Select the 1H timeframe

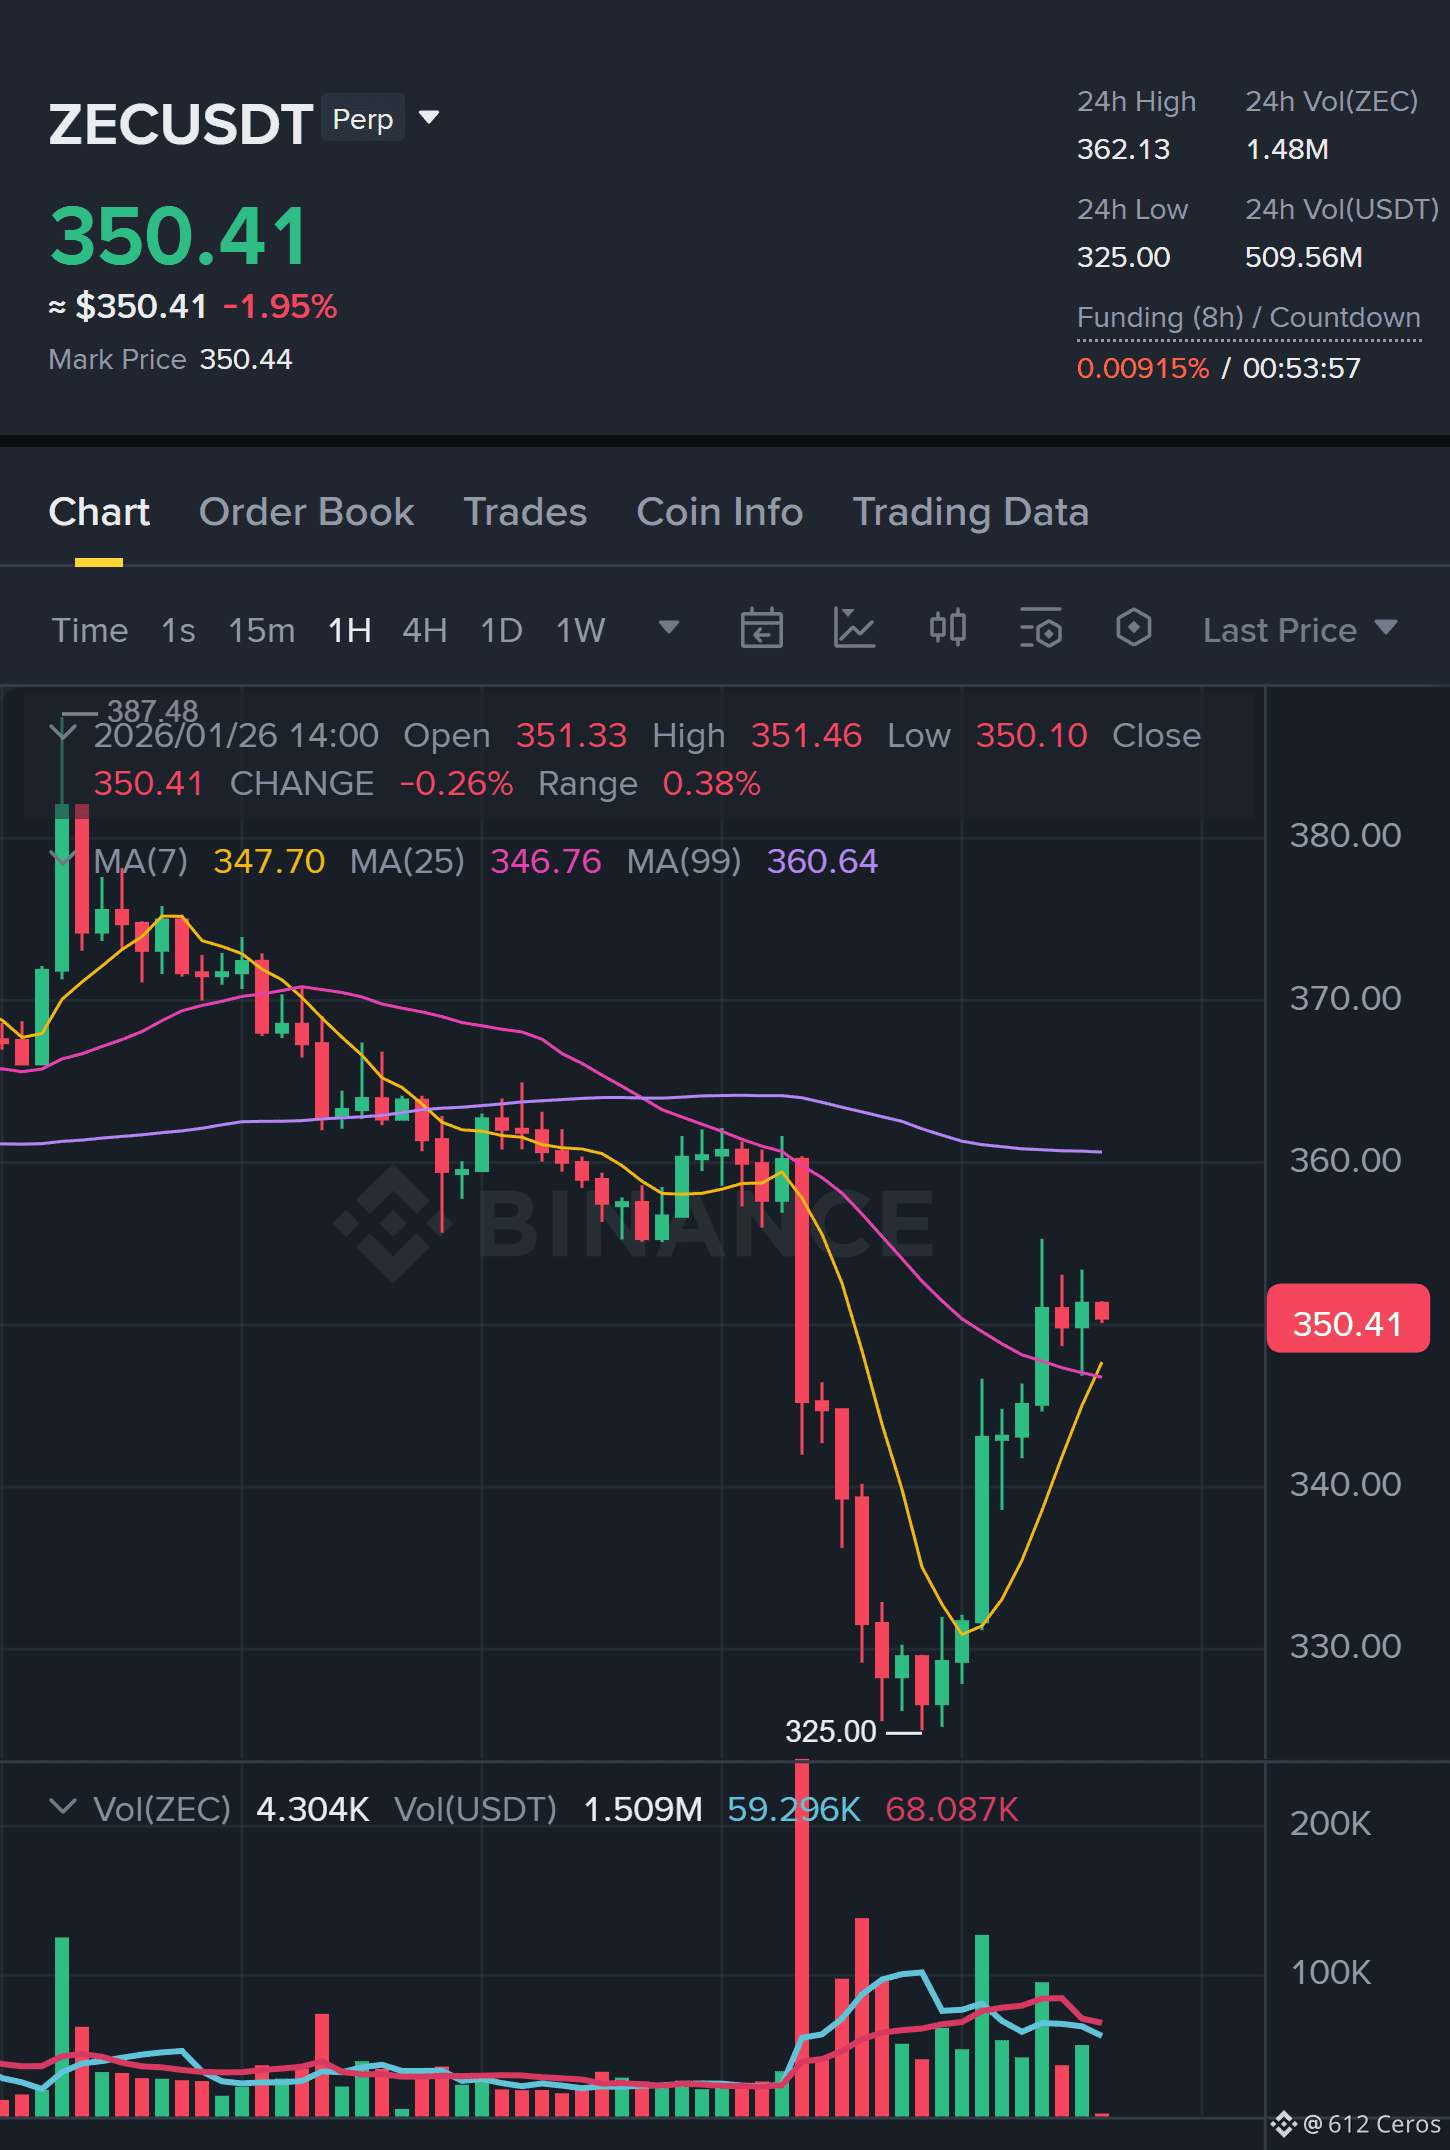pyautogui.click(x=349, y=630)
